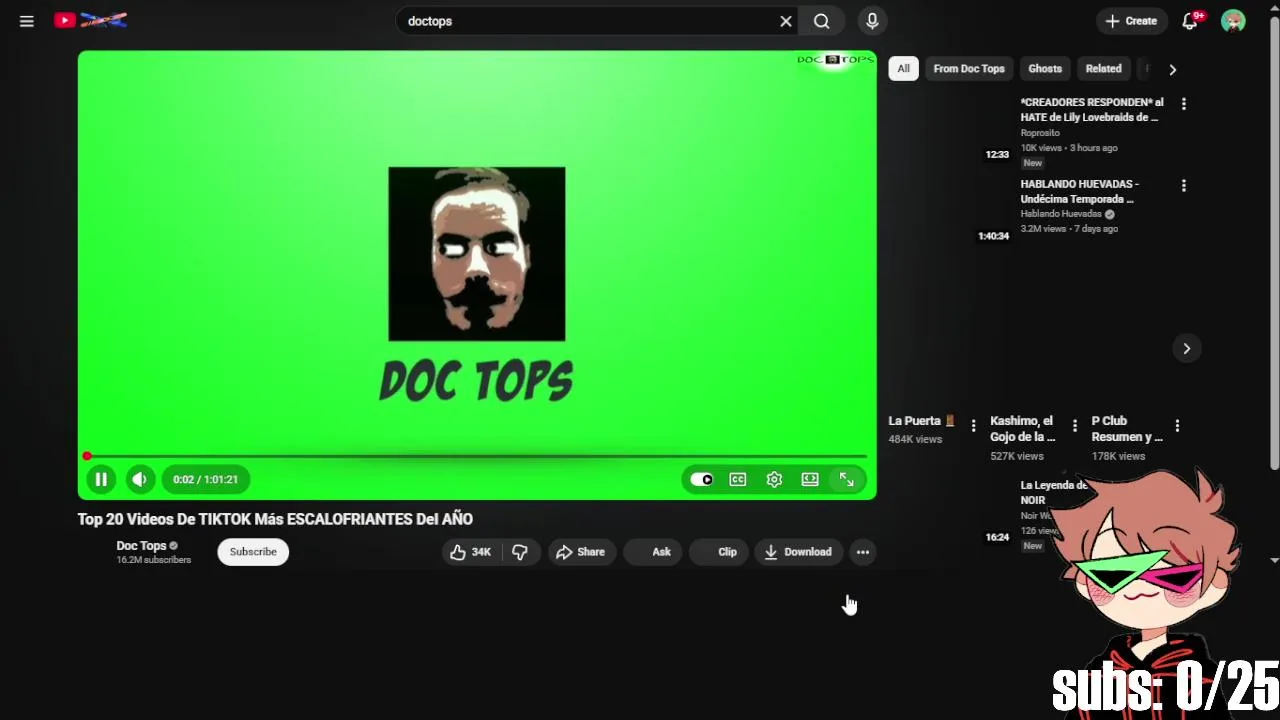Click the 0:02 / 1:01:21 time display
Screen dimensions: 1280x720
(205, 479)
